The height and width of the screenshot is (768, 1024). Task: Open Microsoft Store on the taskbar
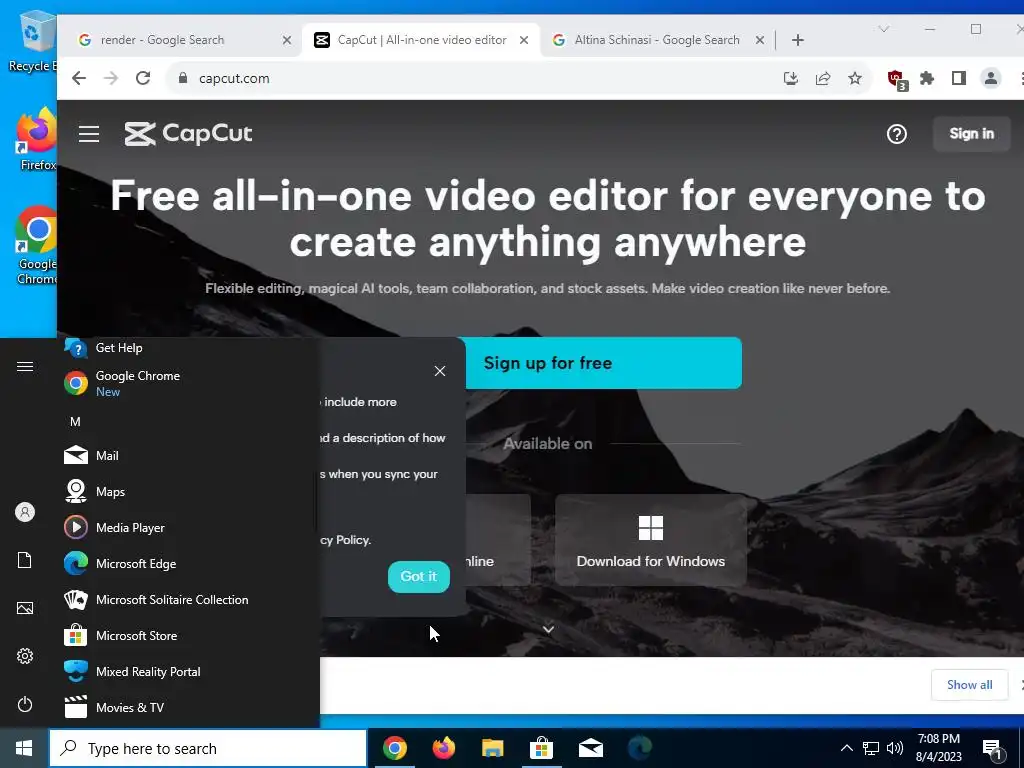click(541, 748)
